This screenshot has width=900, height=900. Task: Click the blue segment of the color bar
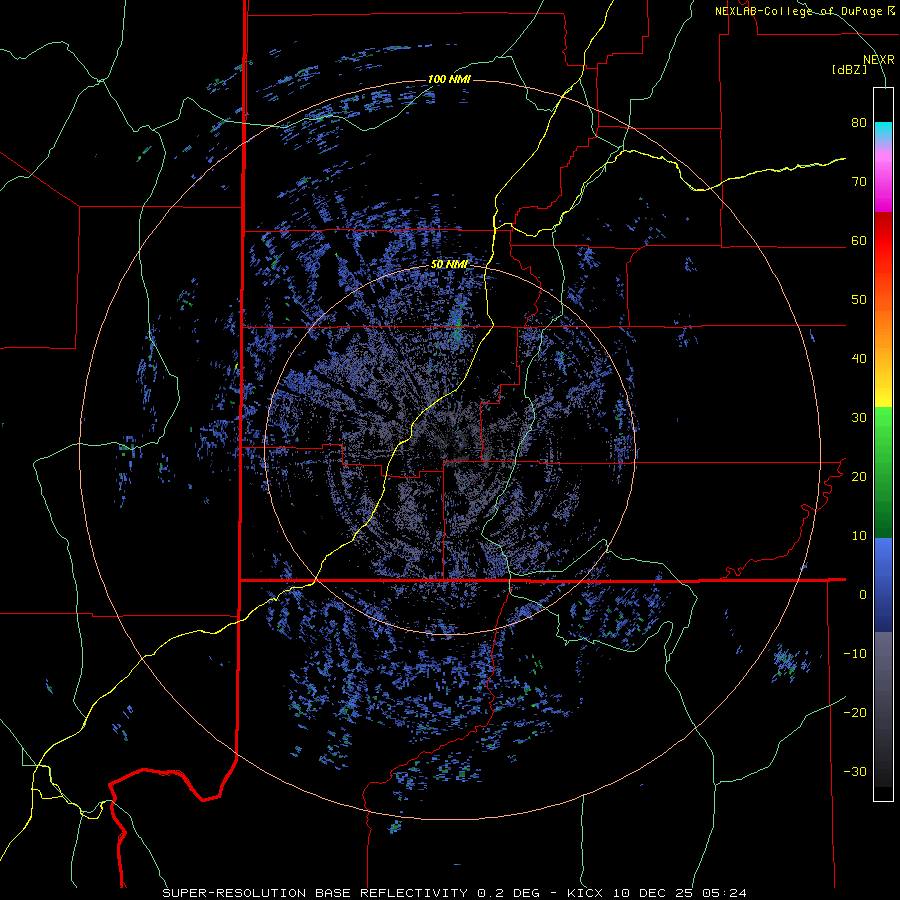pos(883,585)
